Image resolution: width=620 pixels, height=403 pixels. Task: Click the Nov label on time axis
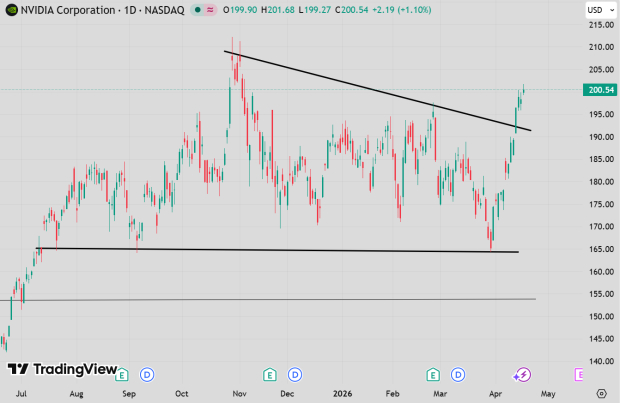coord(240,394)
